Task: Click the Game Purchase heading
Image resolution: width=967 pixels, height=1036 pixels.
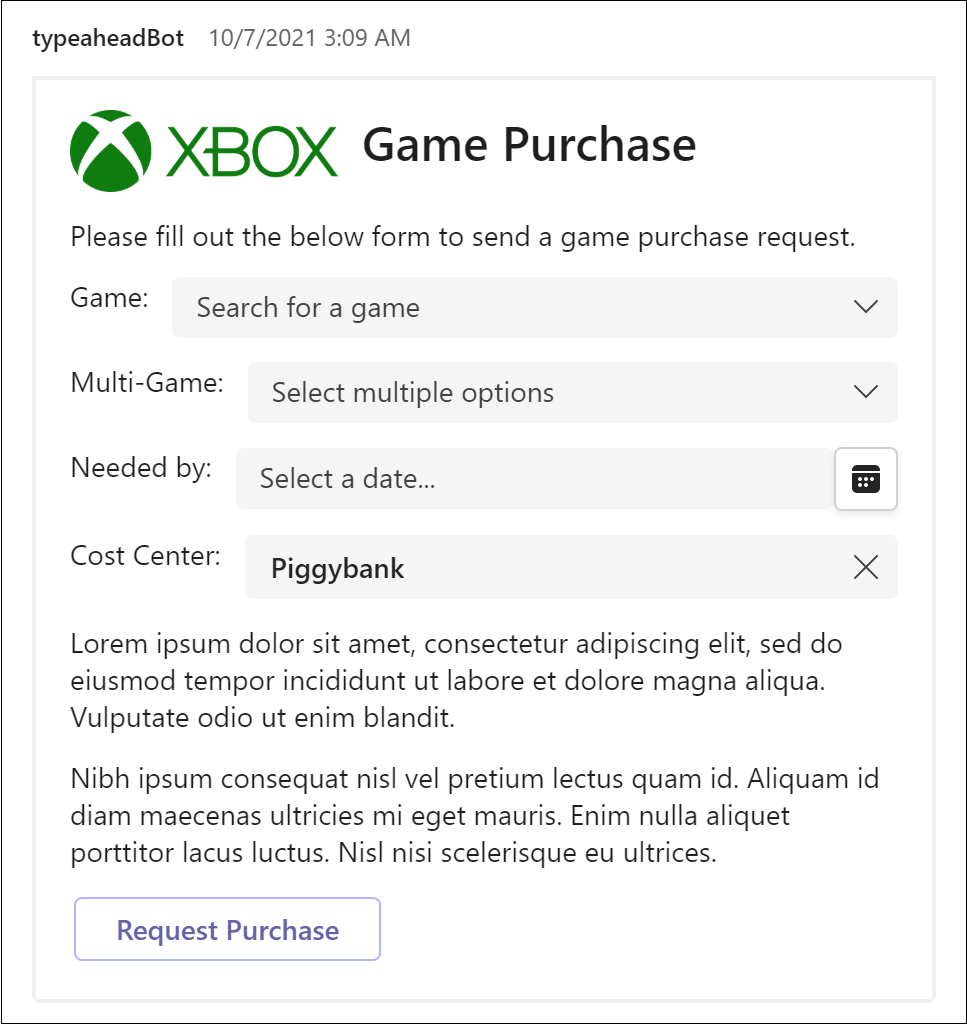Action: [529, 145]
